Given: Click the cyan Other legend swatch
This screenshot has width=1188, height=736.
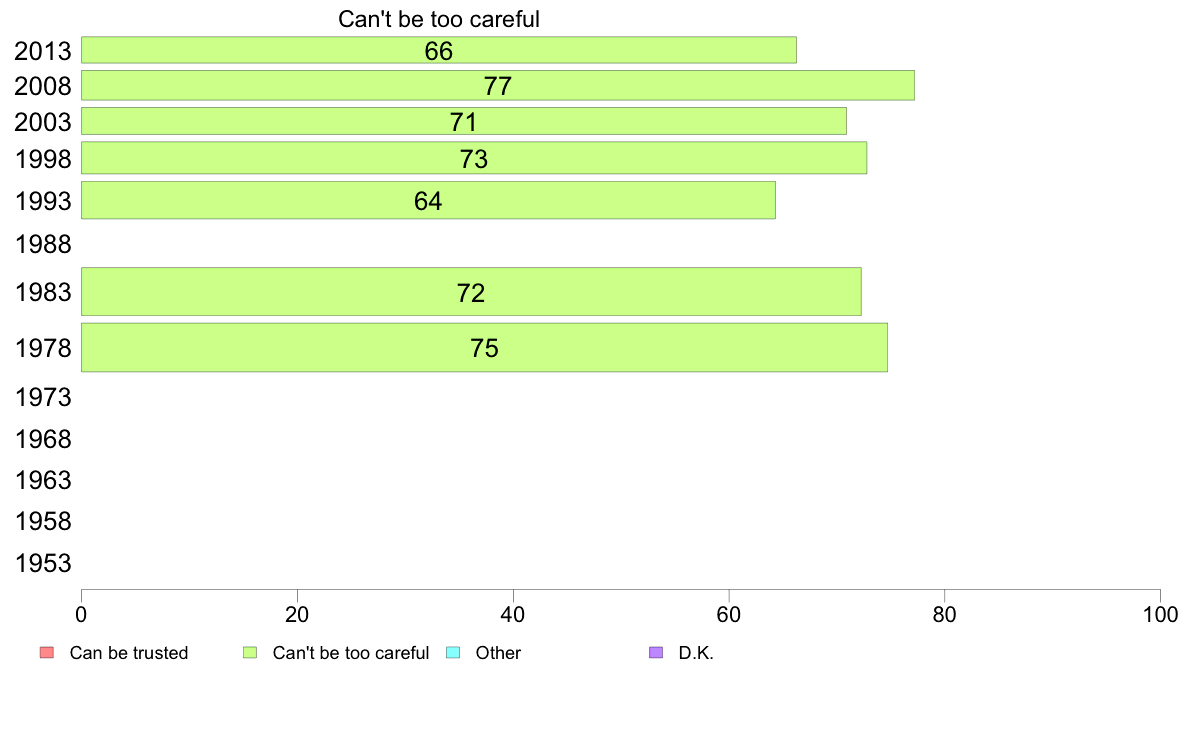Looking at the screenshot, I should click(453, 653).
